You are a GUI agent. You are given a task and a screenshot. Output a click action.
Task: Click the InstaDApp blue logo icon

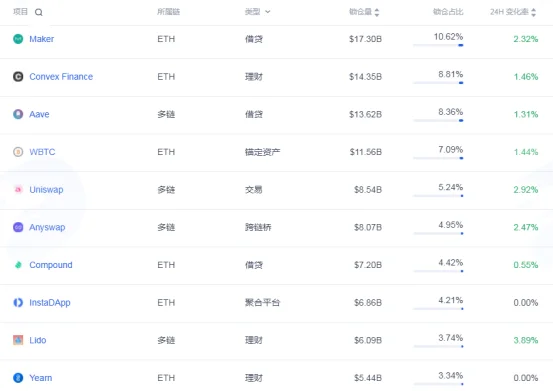[x=18, y=303]
